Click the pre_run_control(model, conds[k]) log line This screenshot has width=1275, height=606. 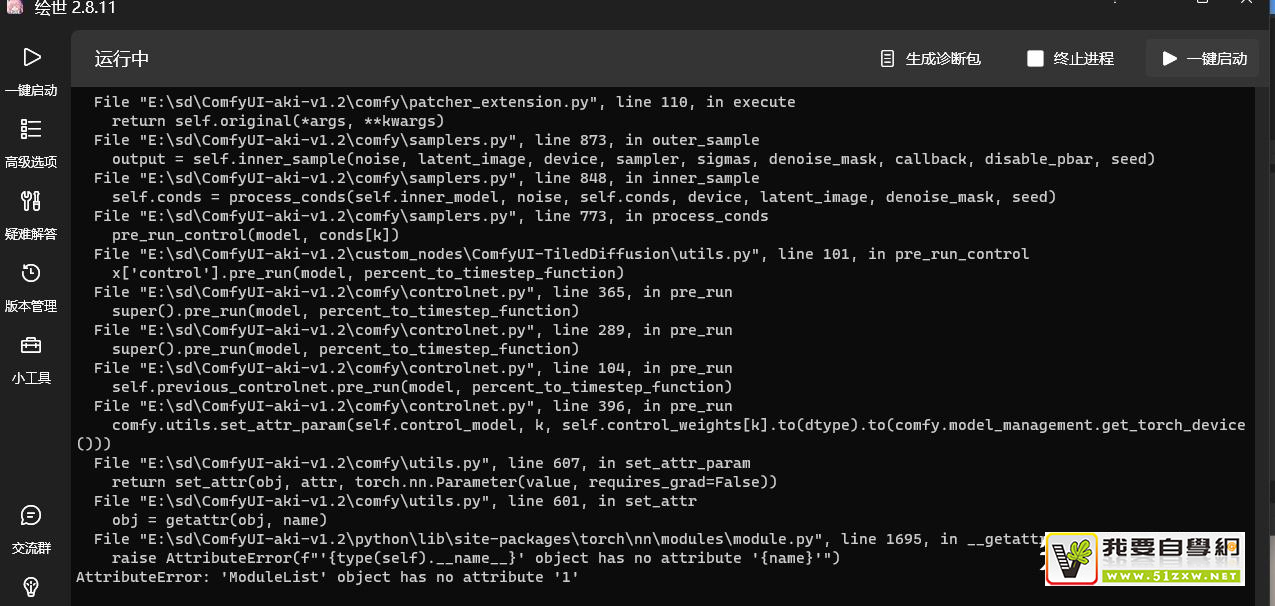(256, 235)
